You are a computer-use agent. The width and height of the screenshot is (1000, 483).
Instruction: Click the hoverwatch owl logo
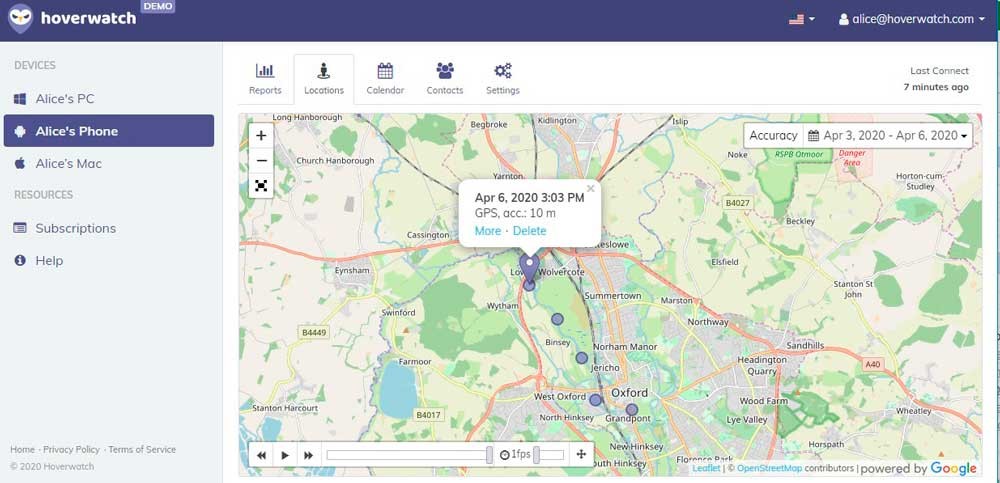(x=20, y=19)
